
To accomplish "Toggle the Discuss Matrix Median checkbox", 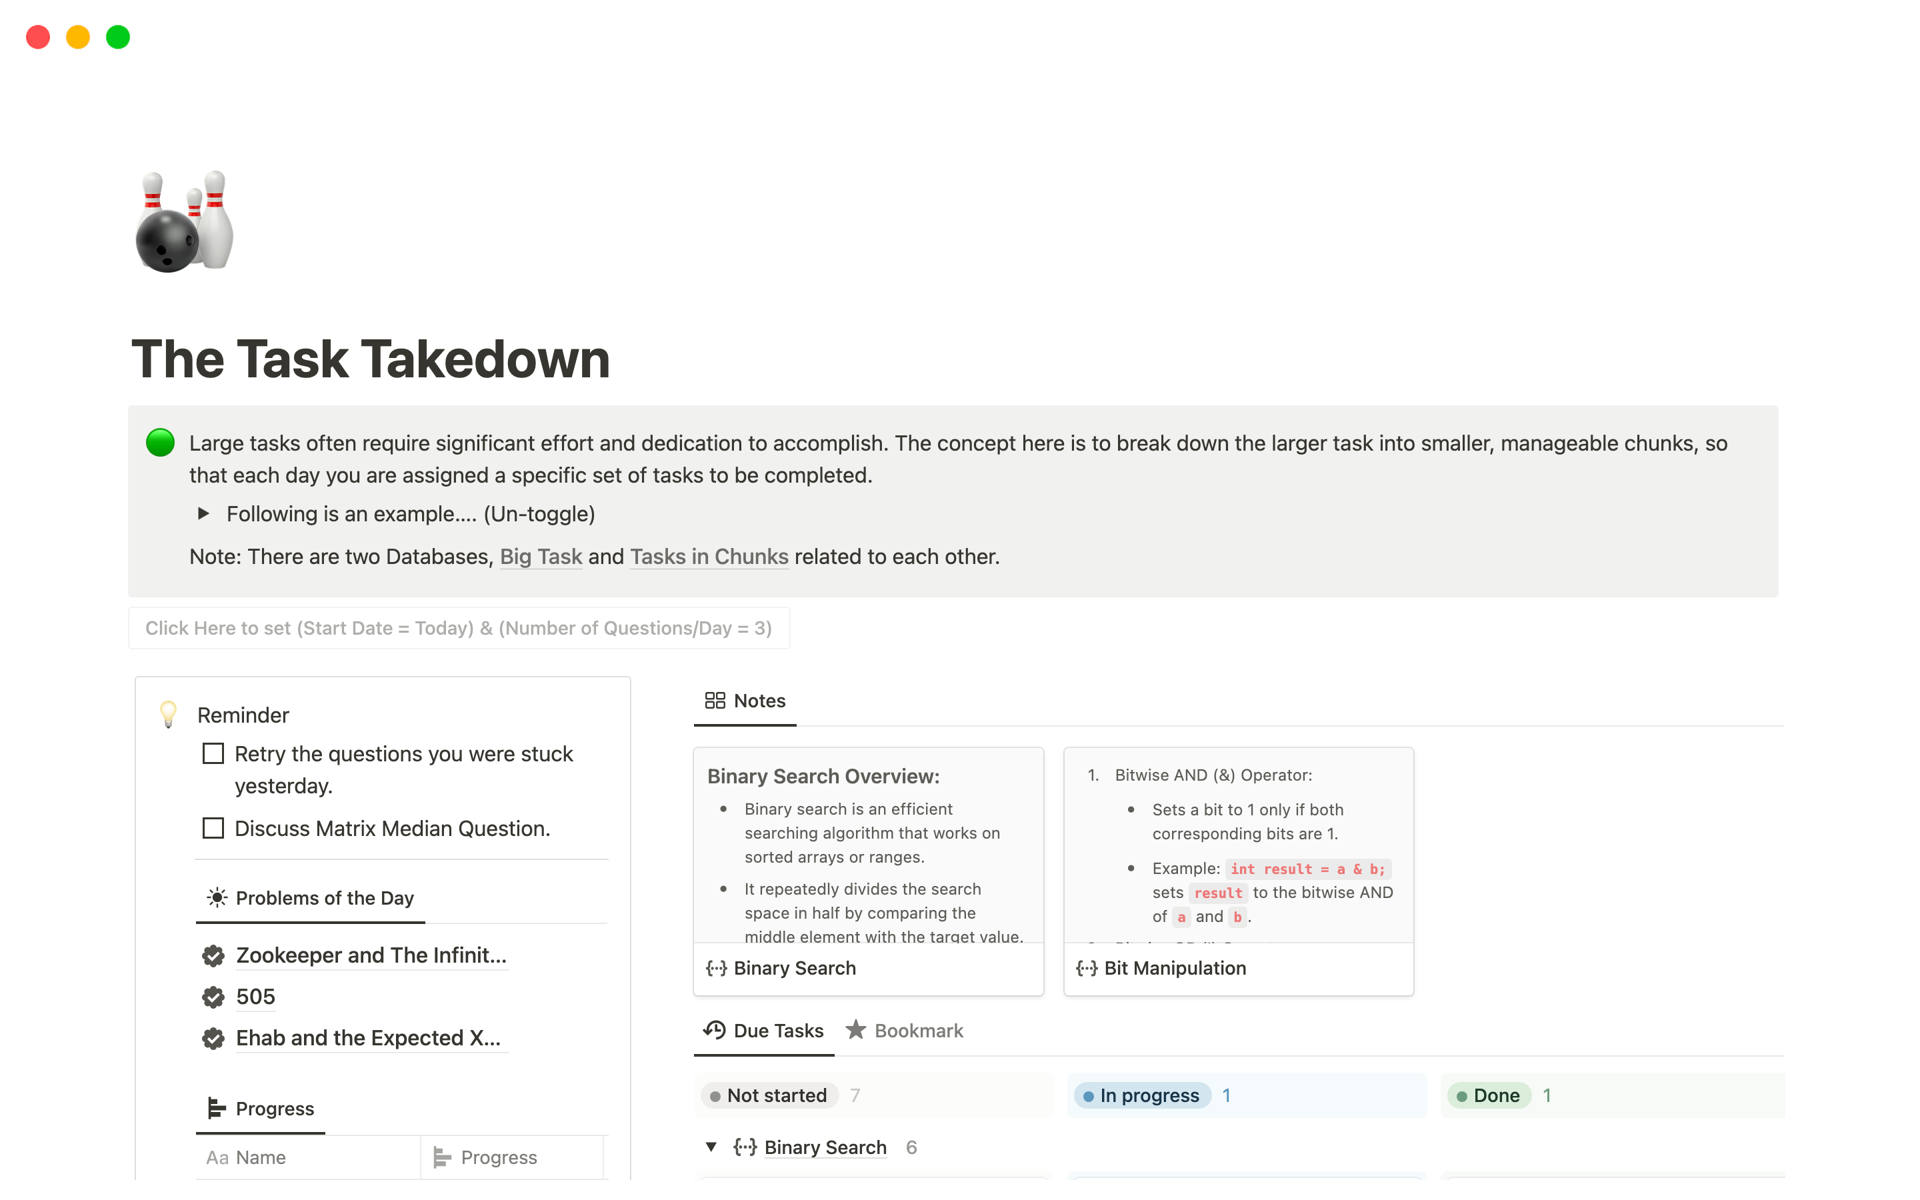I will point(214,827).
